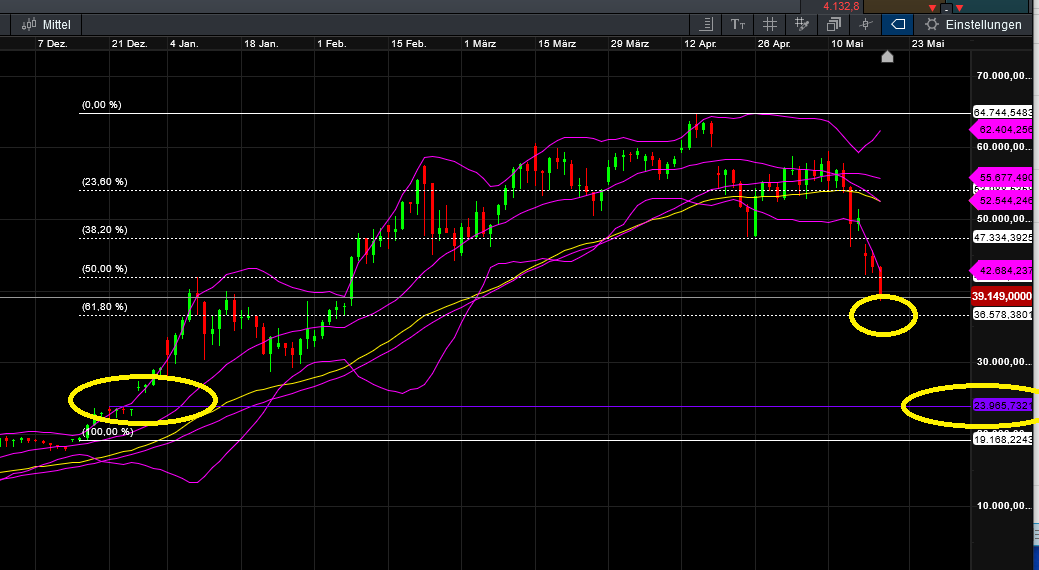This screenshot has height=570, width=1039.
Task: Click the 23 Mai date on time axis
Action: 928,44
